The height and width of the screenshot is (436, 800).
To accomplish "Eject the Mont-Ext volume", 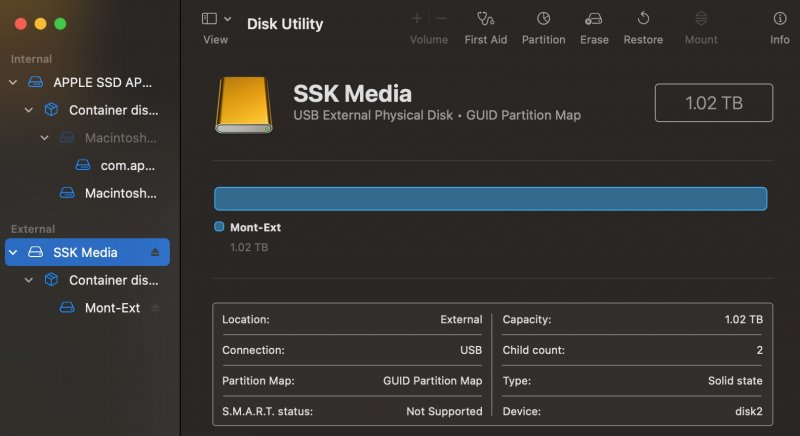I will tap(155, 308).
